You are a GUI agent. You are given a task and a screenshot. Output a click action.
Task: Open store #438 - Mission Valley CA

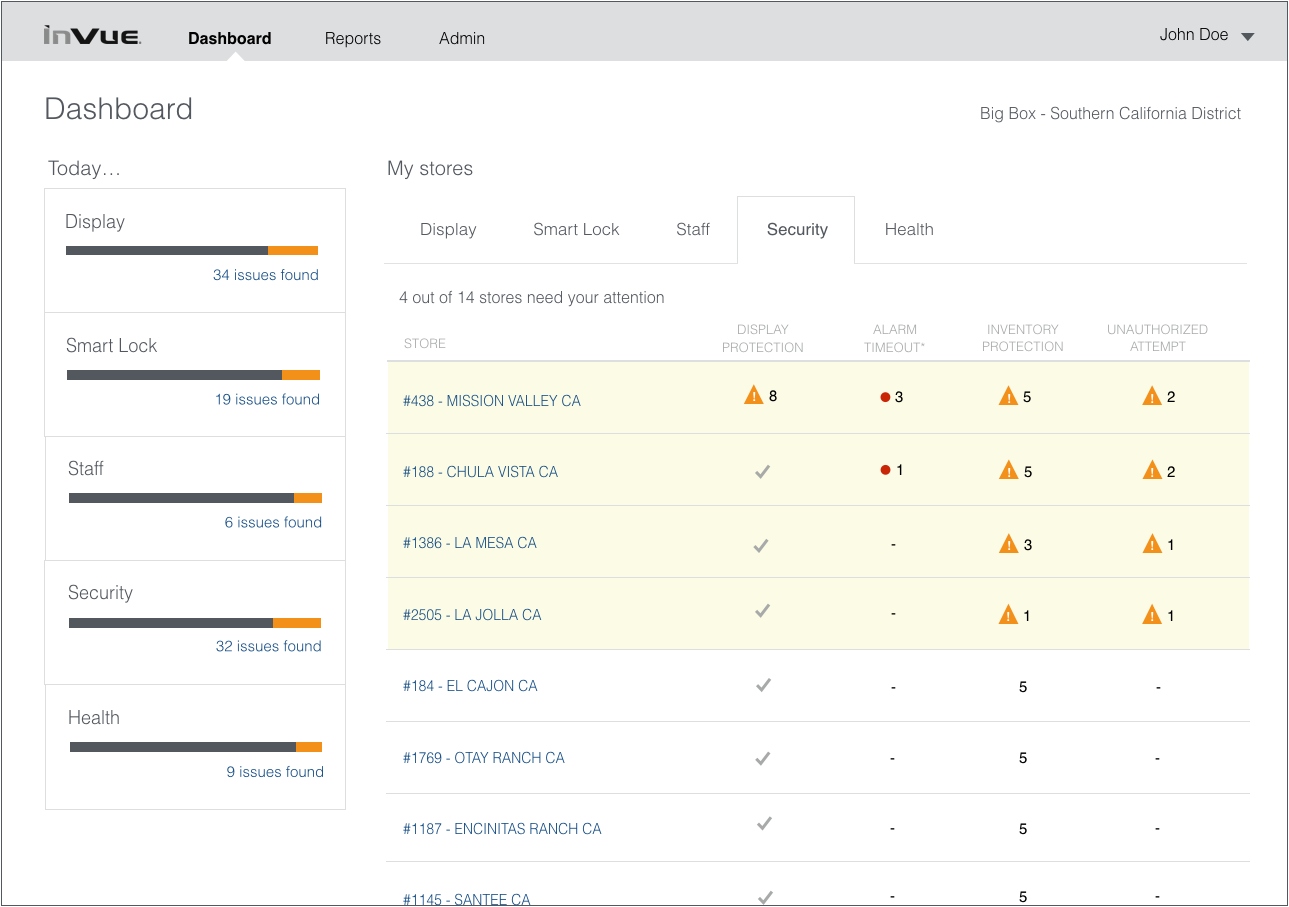[x=492, y=400]
